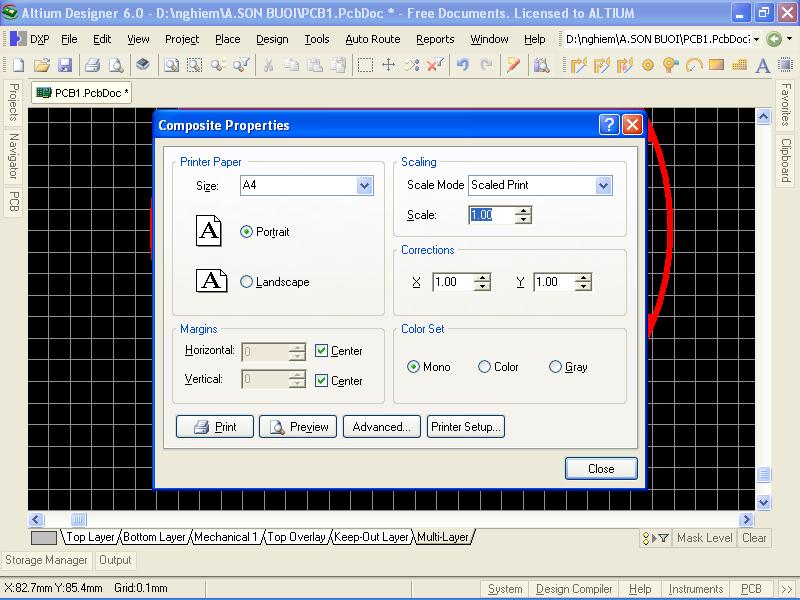Click the Clear Filter red X icon
Screen dimensions: 800x600
pyautogui.click(x=435, y=65)
